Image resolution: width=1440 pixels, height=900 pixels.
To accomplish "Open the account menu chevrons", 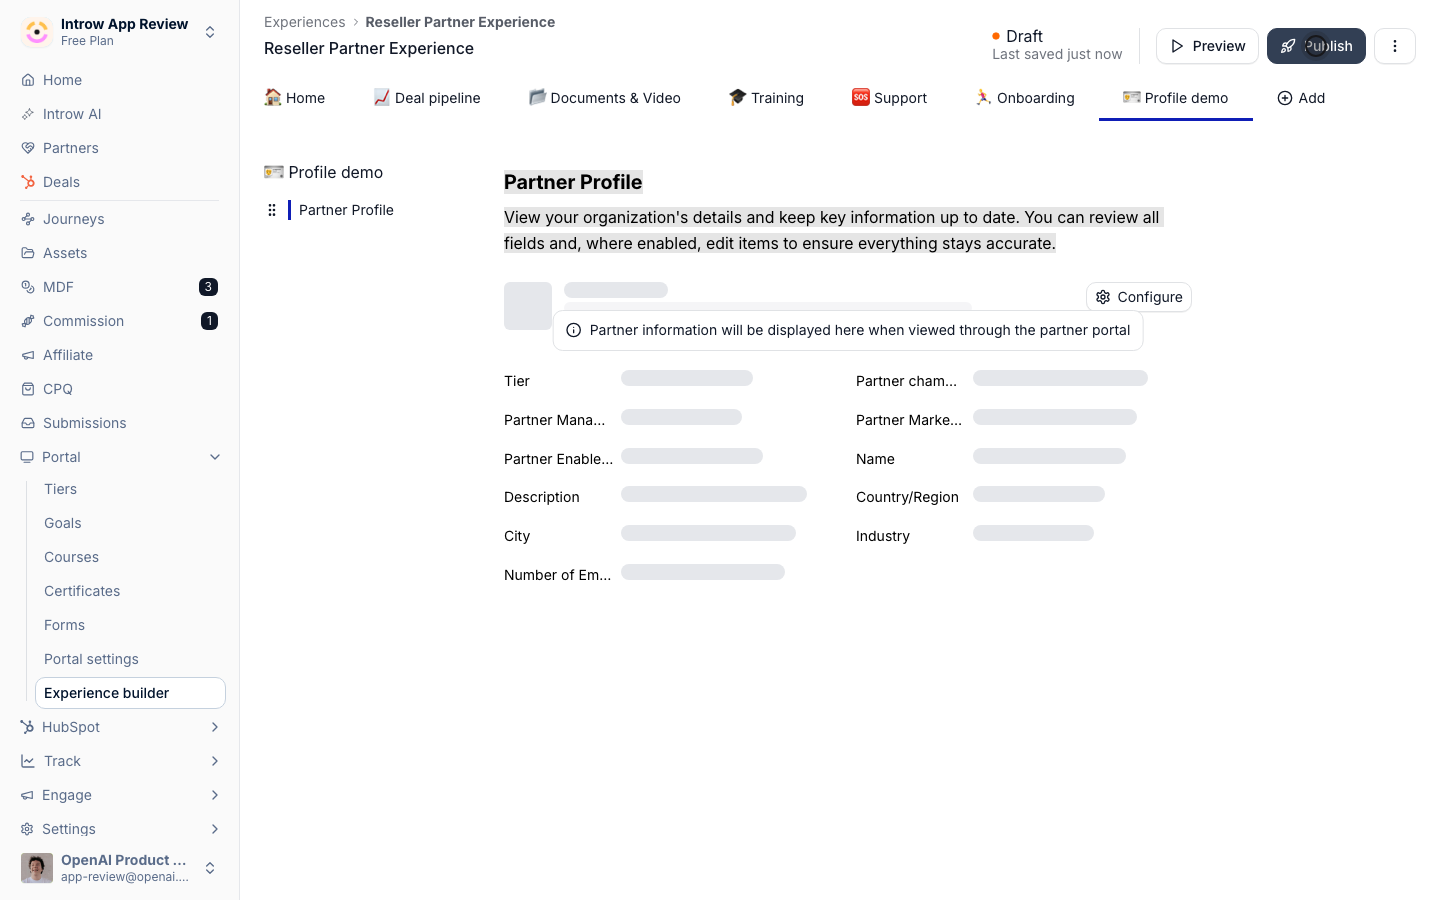I will point(210,868).
